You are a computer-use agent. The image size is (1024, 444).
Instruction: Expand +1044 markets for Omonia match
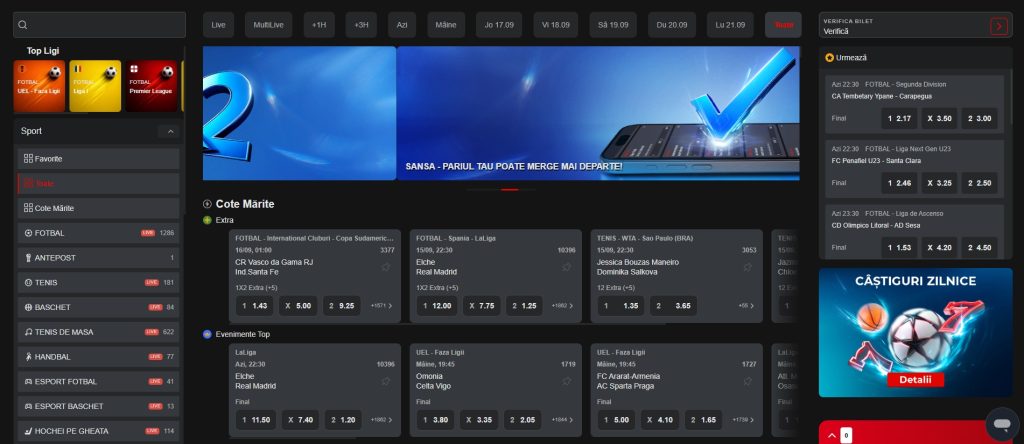(x=562, y=420)
